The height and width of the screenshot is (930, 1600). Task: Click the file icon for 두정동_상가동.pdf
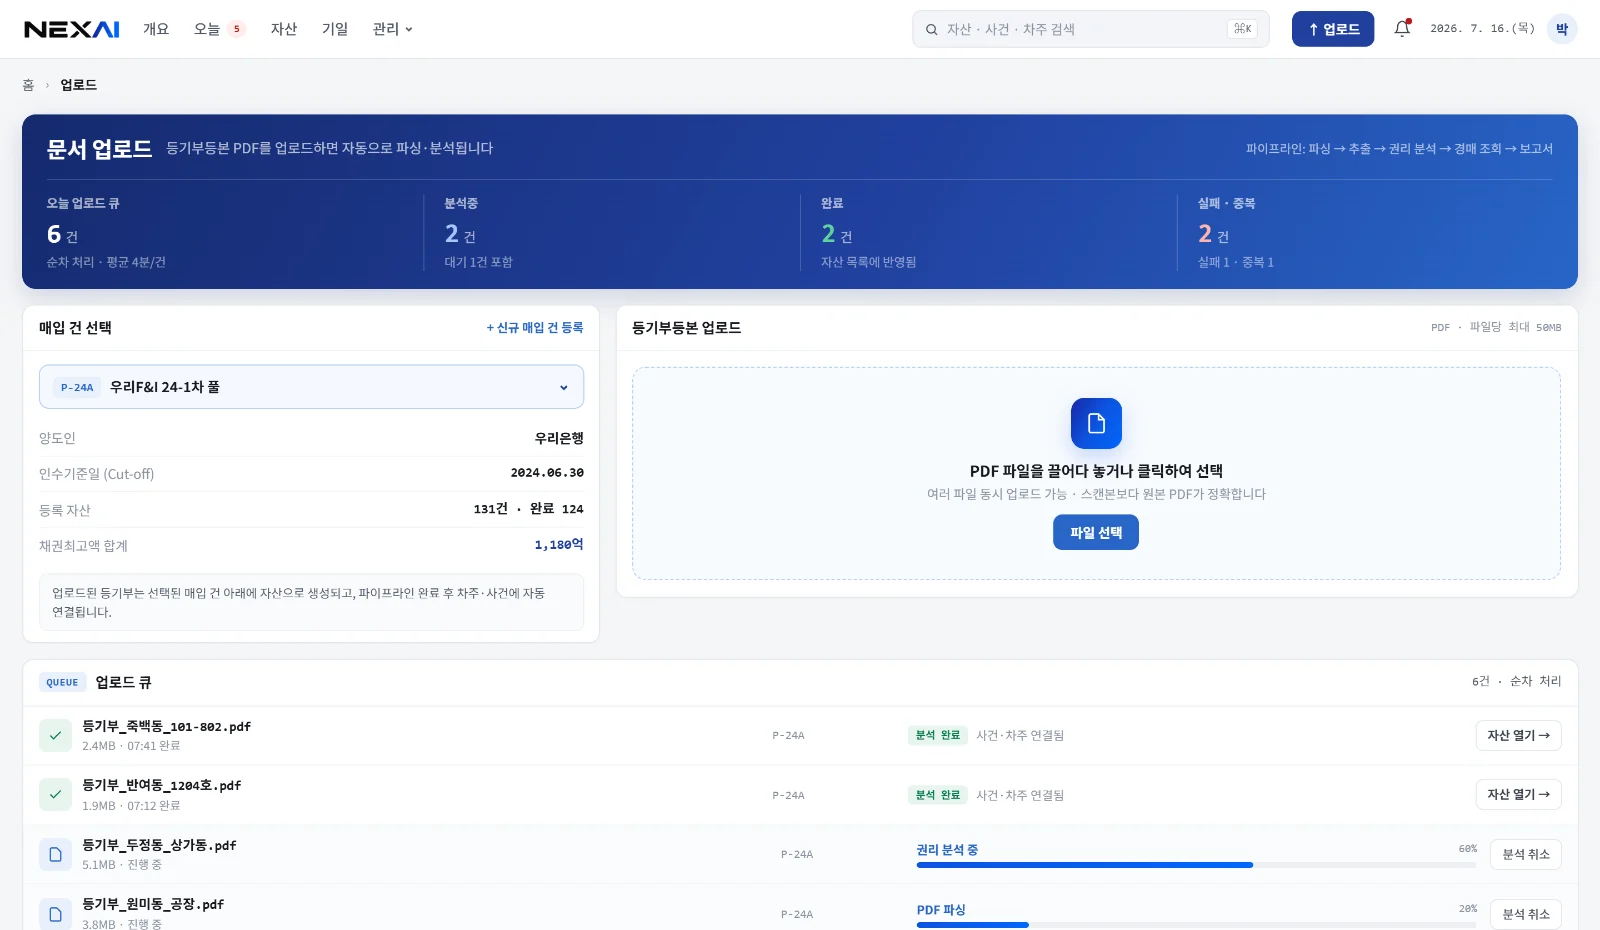55,854
